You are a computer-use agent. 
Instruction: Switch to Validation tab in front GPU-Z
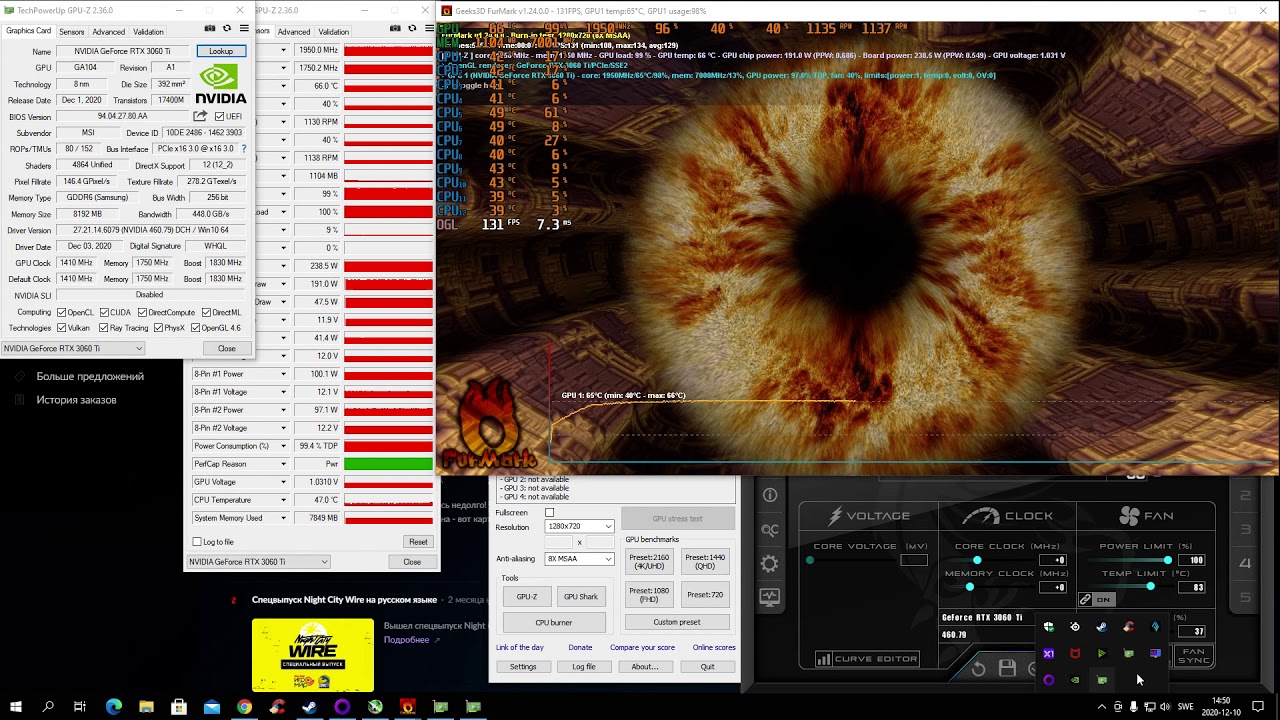tap(148, 32)
